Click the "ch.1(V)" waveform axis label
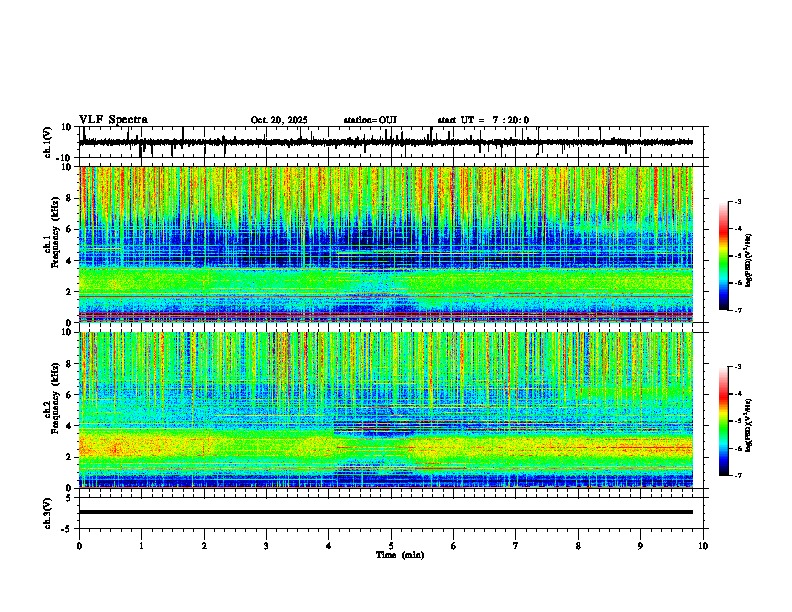 (48, 142)
